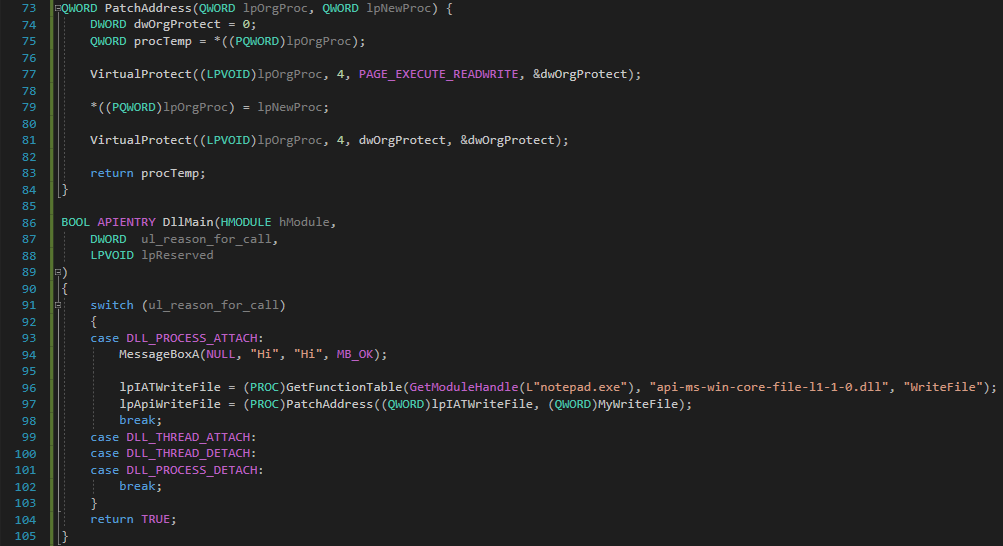1003x546 pixels.
Task: Click "api-ms-win-core-file-l1-1-0.dll" string
Action: point(769,387)
